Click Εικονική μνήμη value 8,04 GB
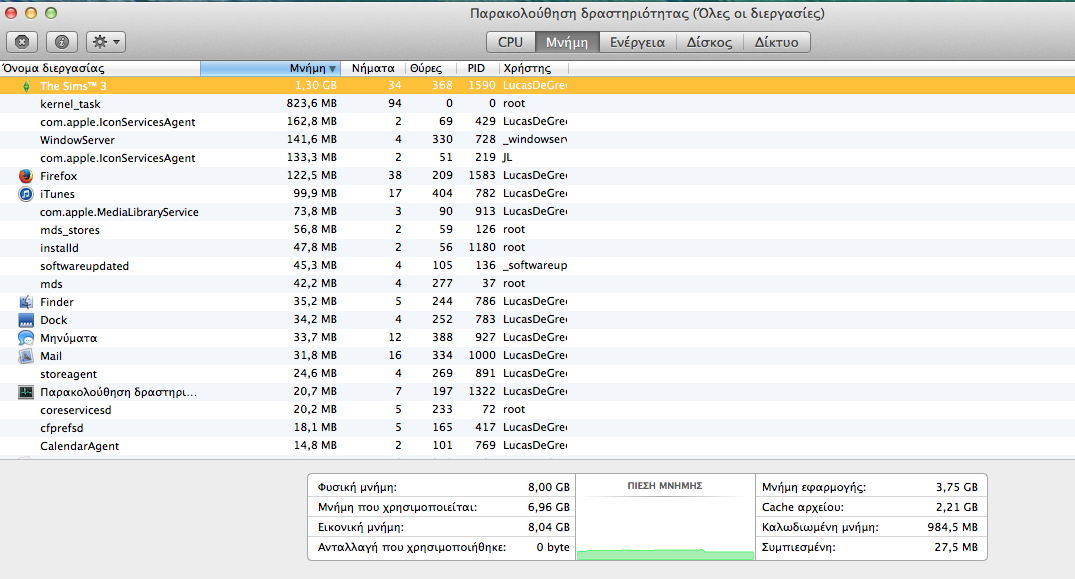1075x579 pixels. click(548, 527)
